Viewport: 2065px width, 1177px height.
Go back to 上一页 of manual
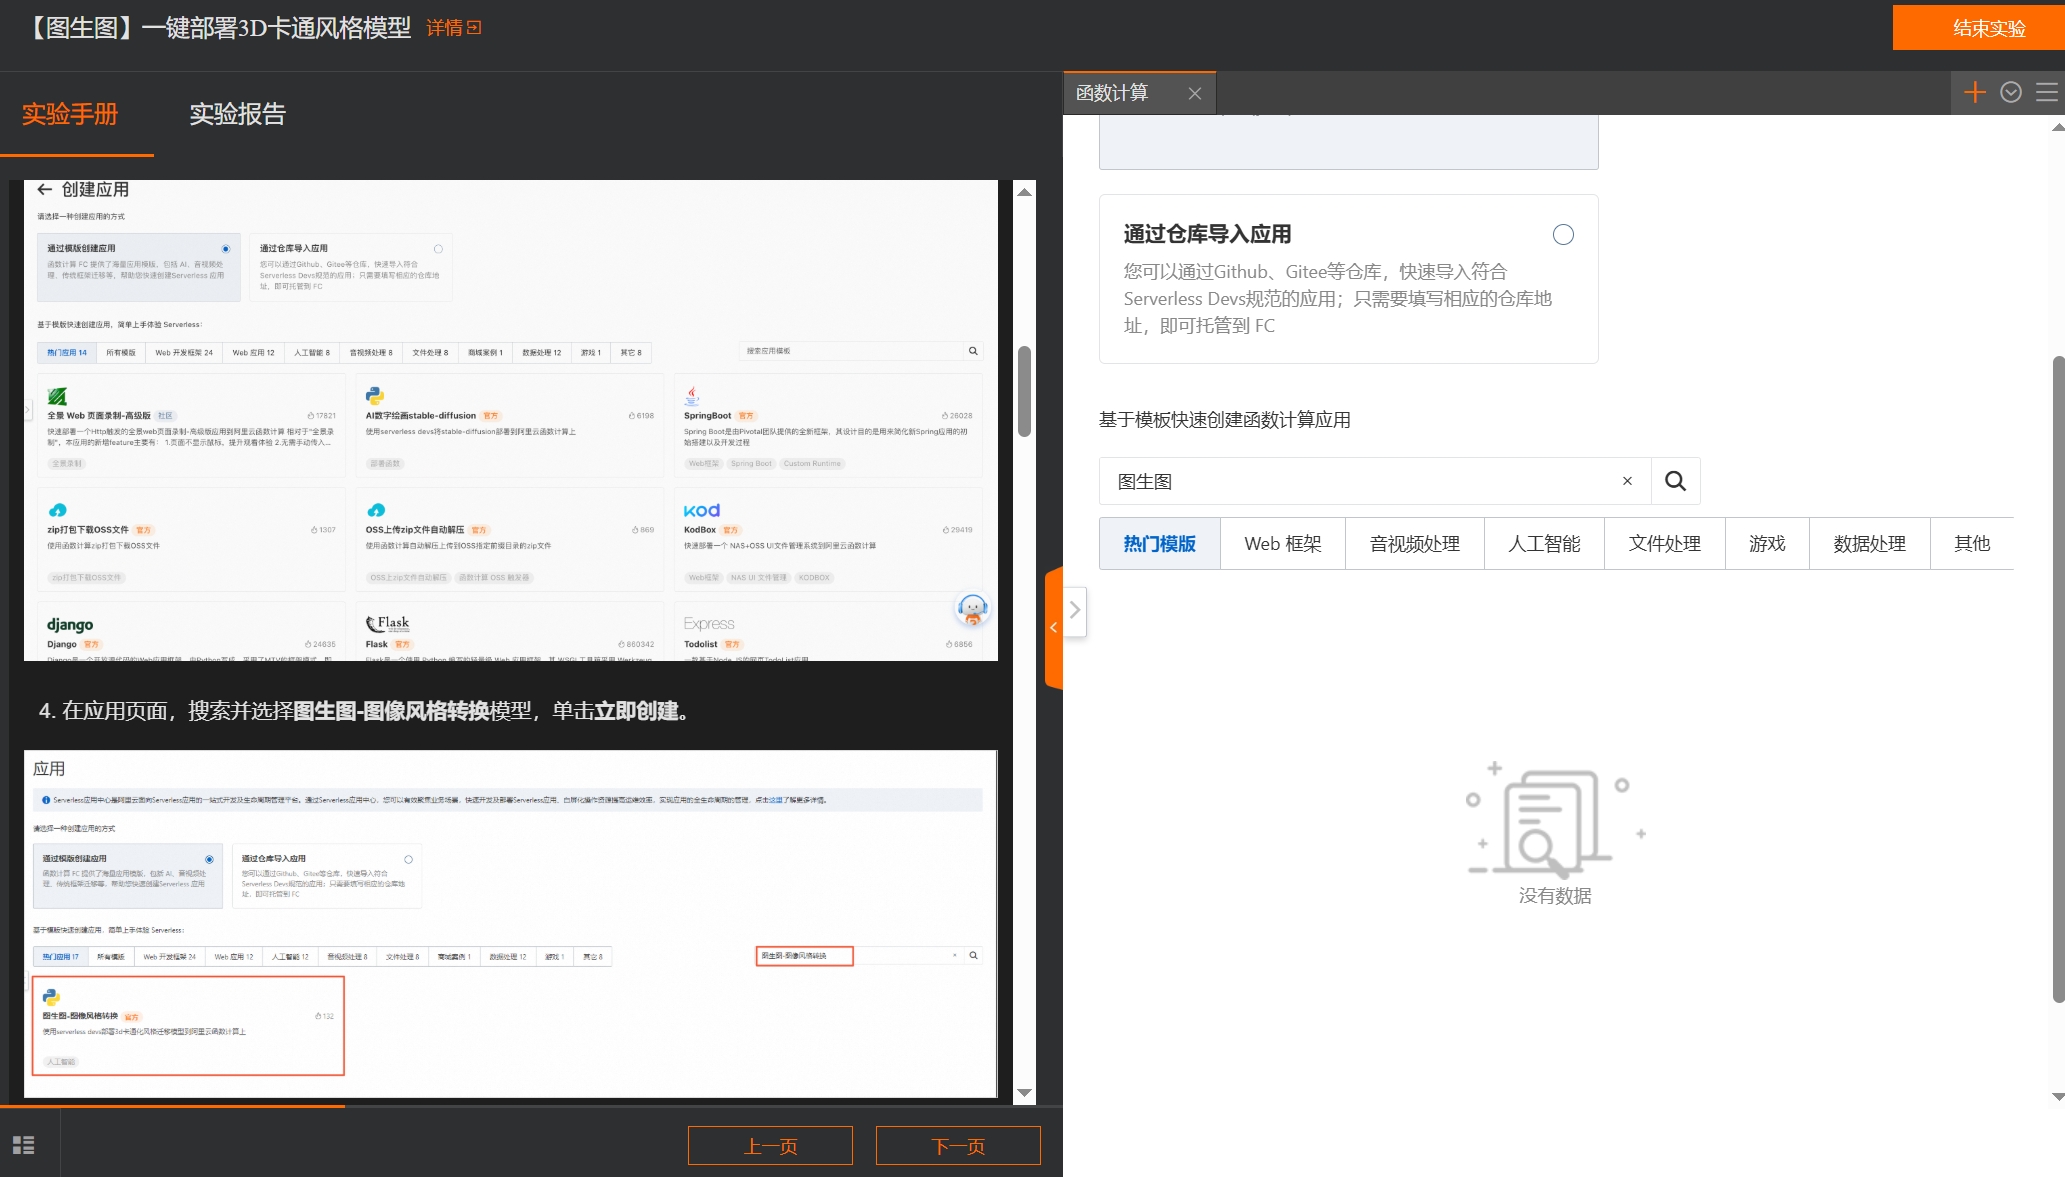770,1146
